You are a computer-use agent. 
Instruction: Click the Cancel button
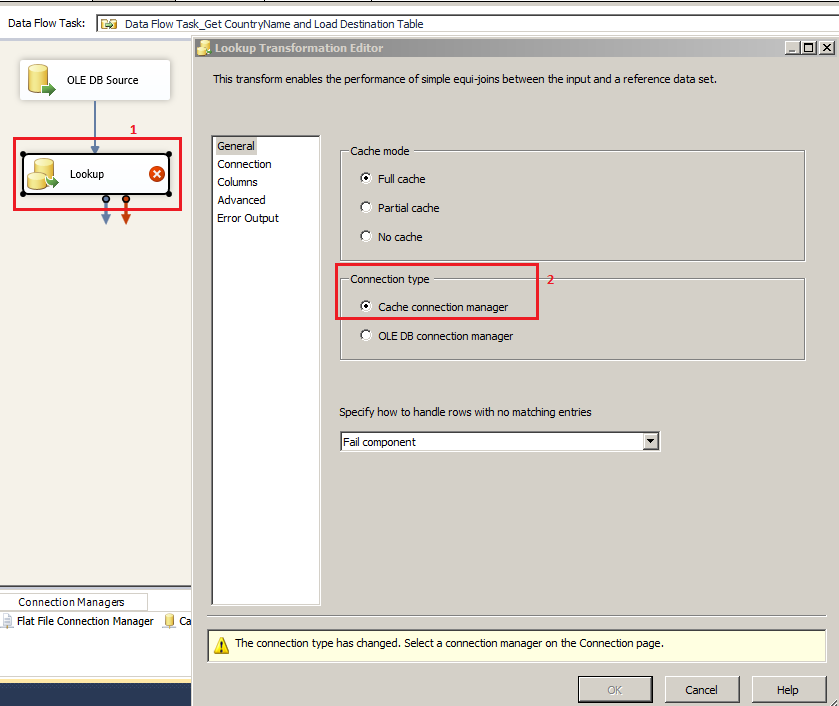[x=702, y=689]
